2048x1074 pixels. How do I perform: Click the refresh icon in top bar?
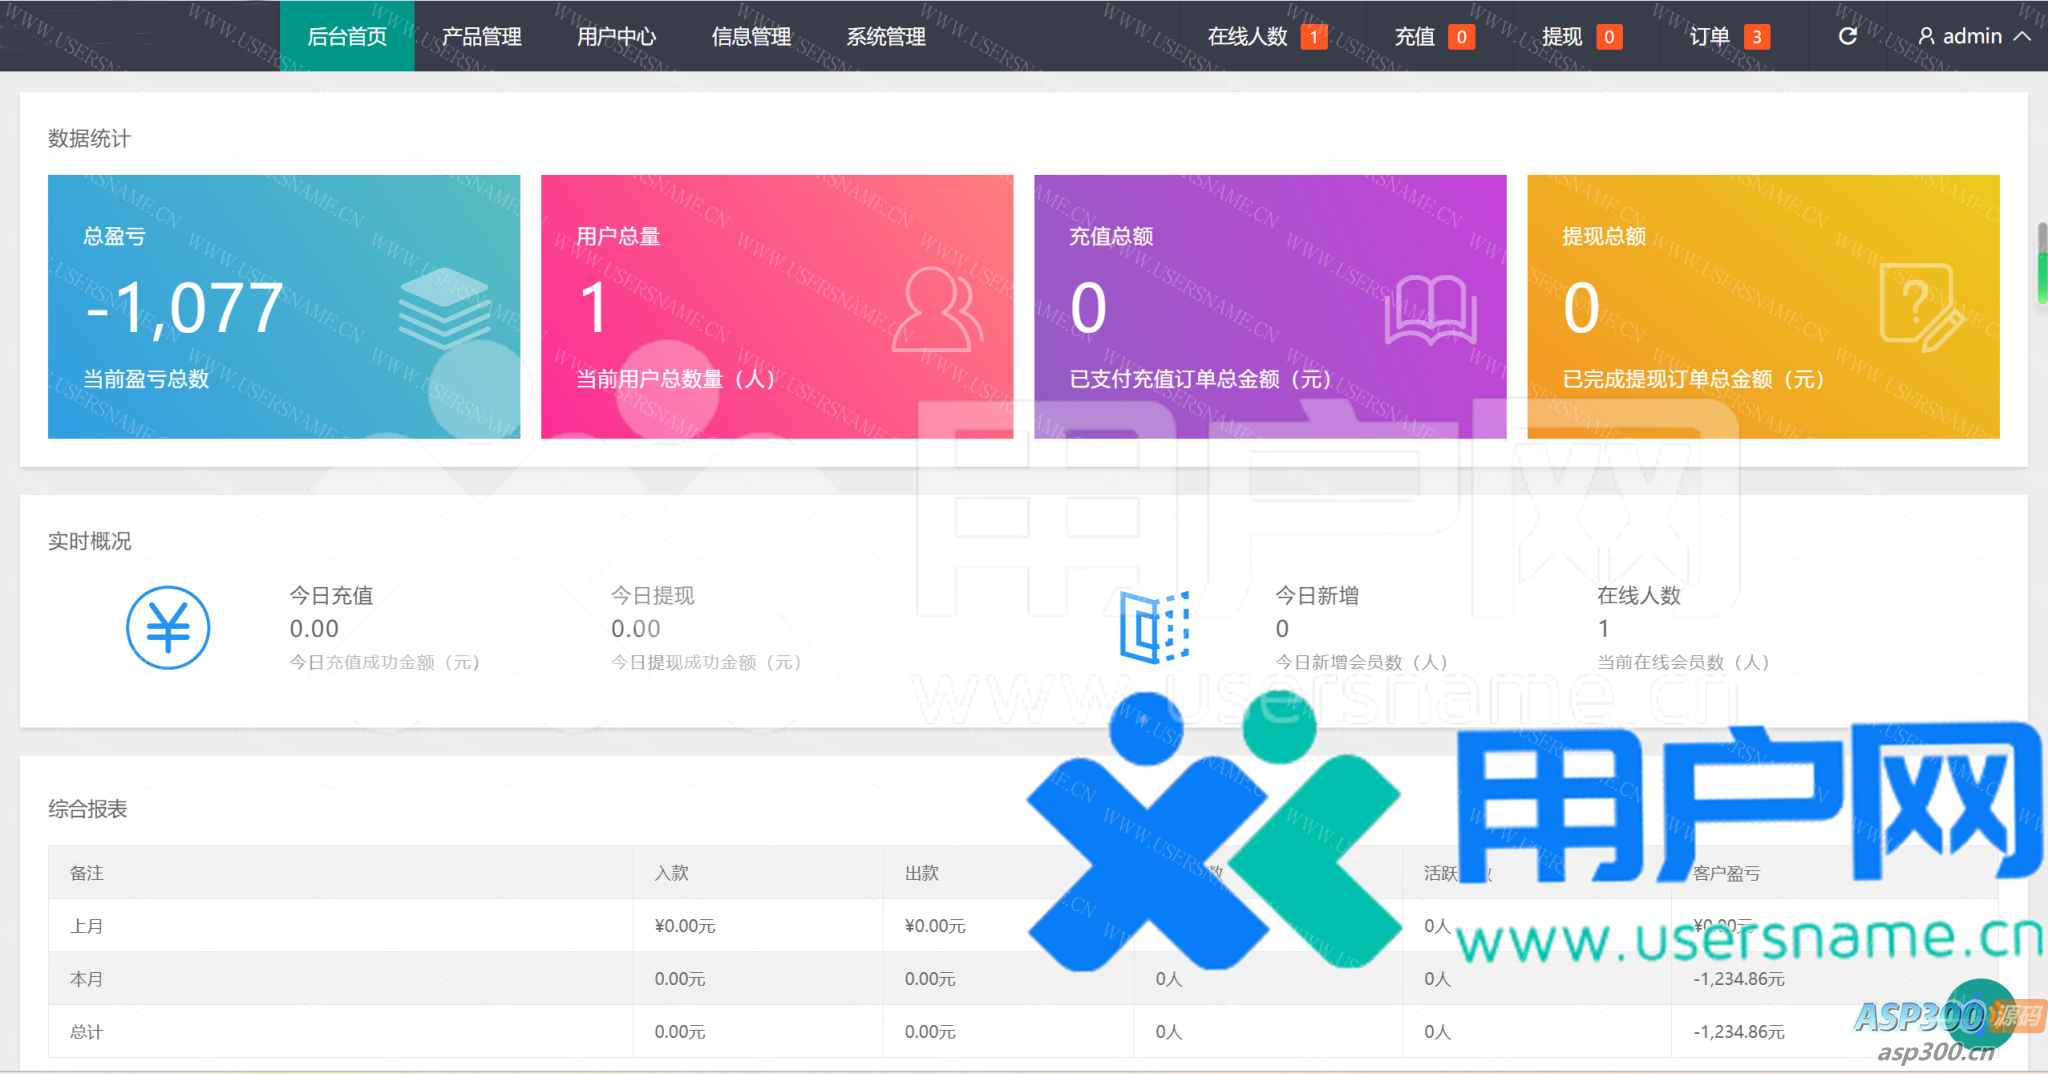point(1847,36)
